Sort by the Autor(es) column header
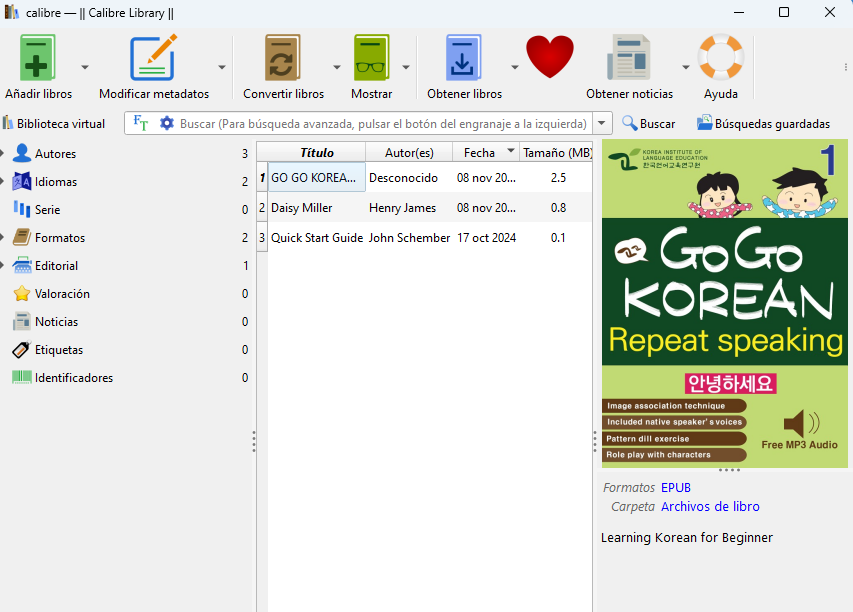Viewport: 853px width, 612px height. point(409,152)
